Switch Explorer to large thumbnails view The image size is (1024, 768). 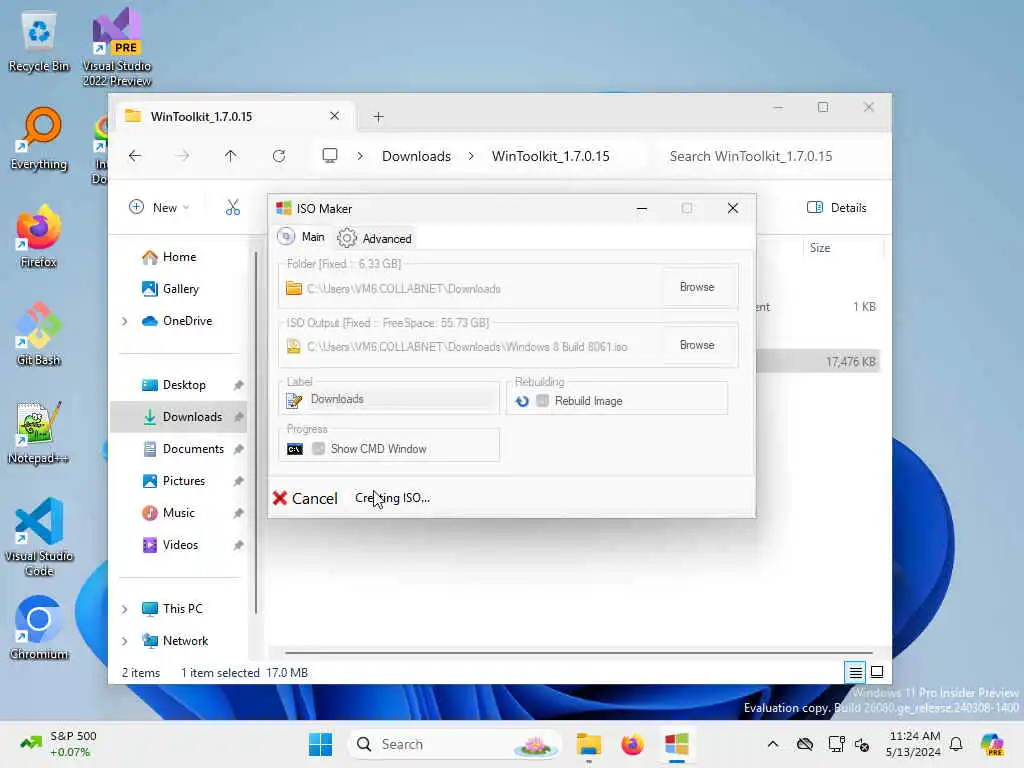877,672
